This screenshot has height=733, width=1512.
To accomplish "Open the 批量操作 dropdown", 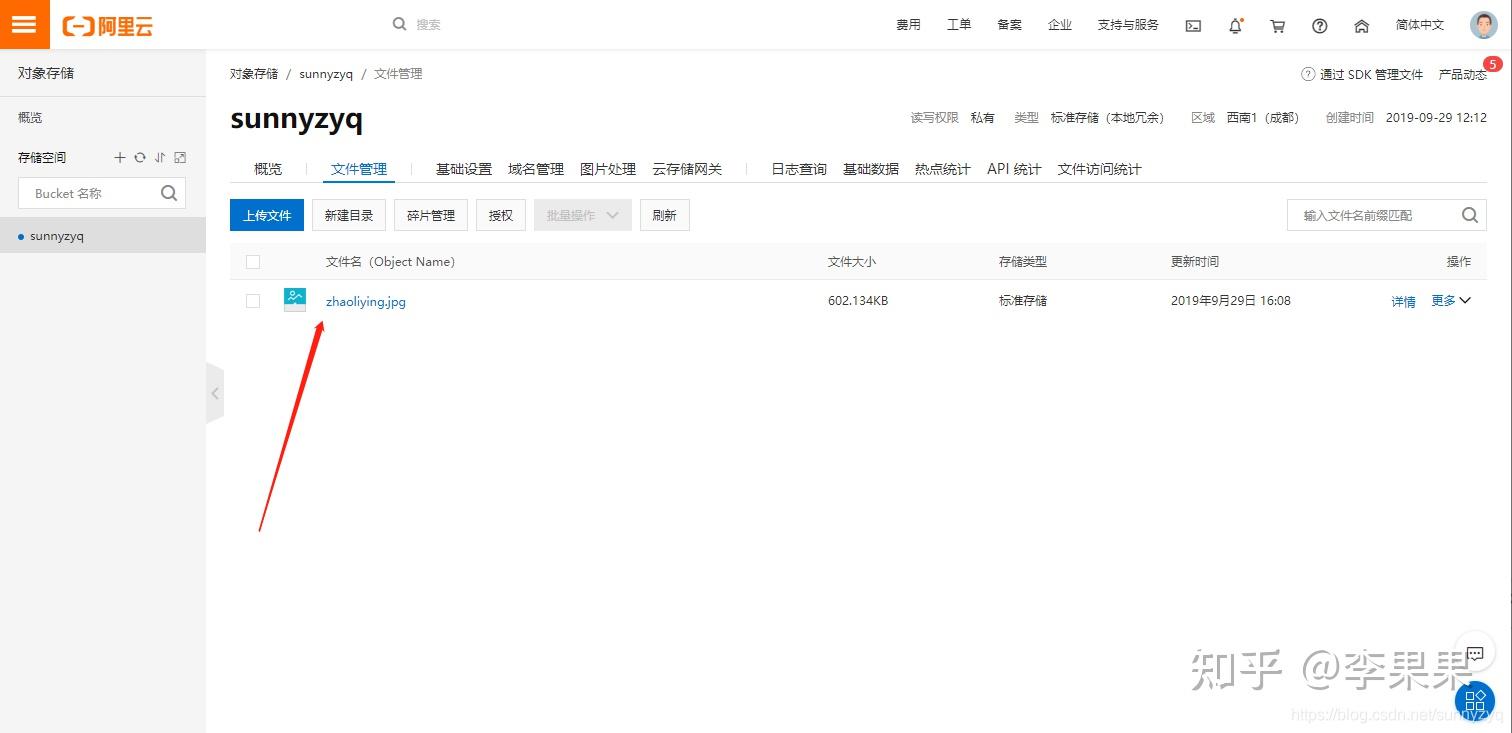I will pyautogui.click(x=583, y=215).
